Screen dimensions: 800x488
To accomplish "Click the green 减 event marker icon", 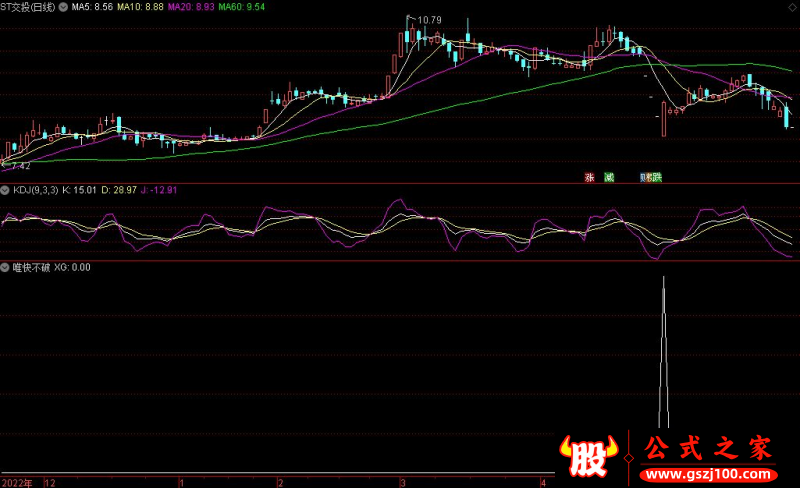I will click(x=608, y=178).
